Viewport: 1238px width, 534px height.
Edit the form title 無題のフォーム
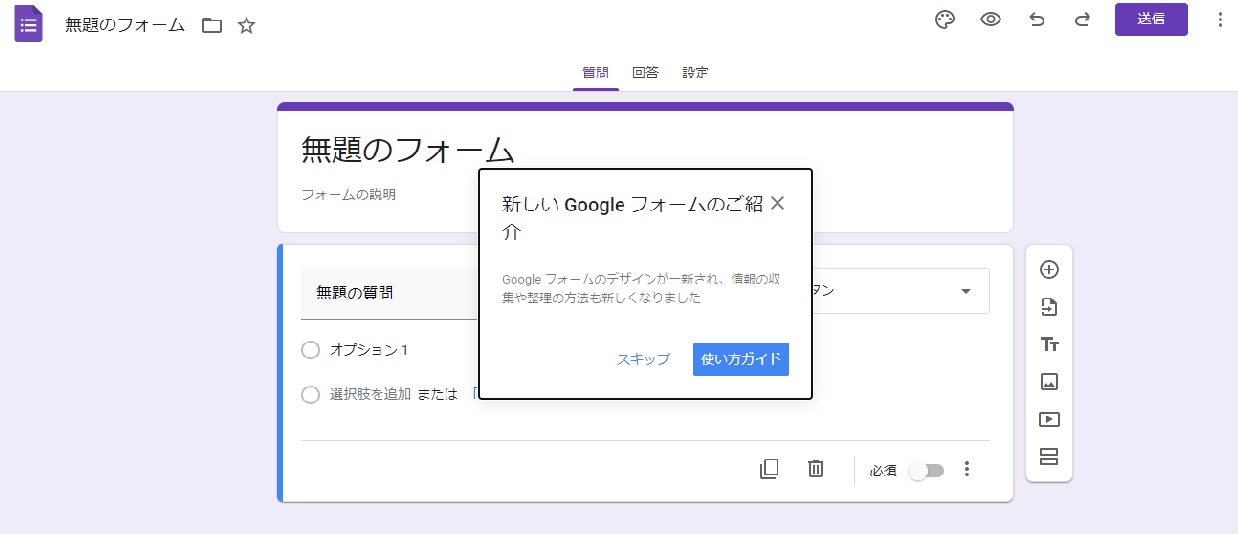pyautogui.click(x=408, y=150)
